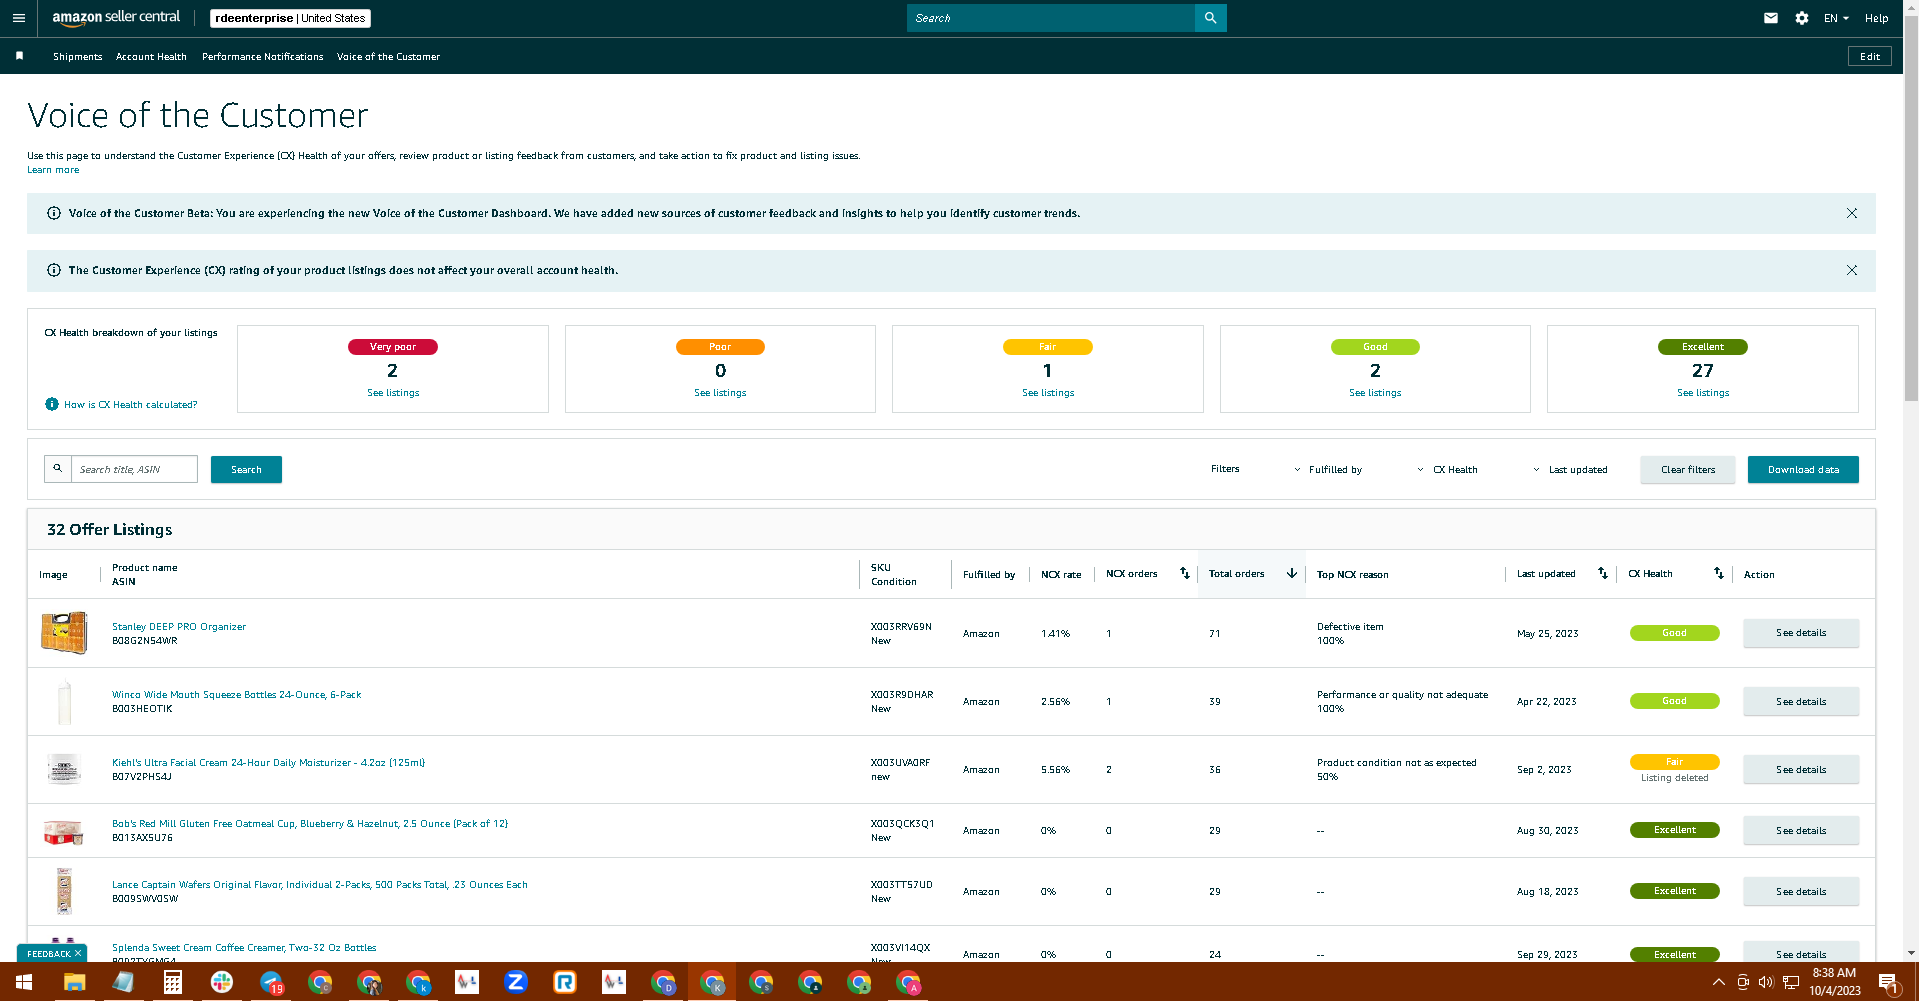See listings under Excellent
Screen dimensions: 1919x1001
coord(1703,393)
